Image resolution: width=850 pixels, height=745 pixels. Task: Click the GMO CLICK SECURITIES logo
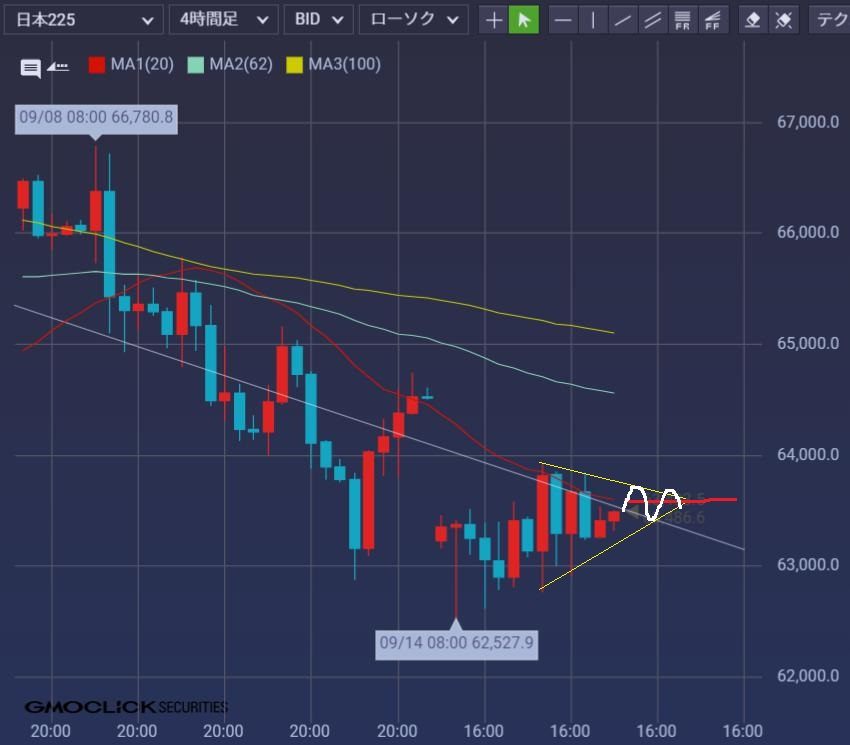tap(126, 707)
